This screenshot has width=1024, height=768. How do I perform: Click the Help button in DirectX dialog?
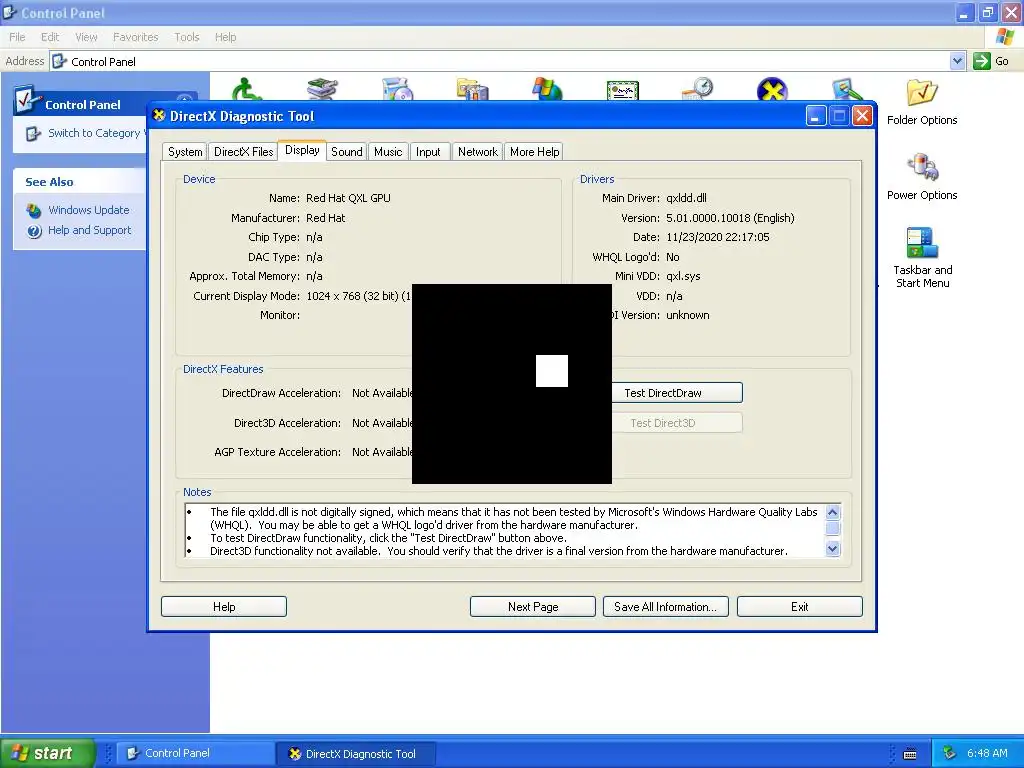tap(224, 607)
